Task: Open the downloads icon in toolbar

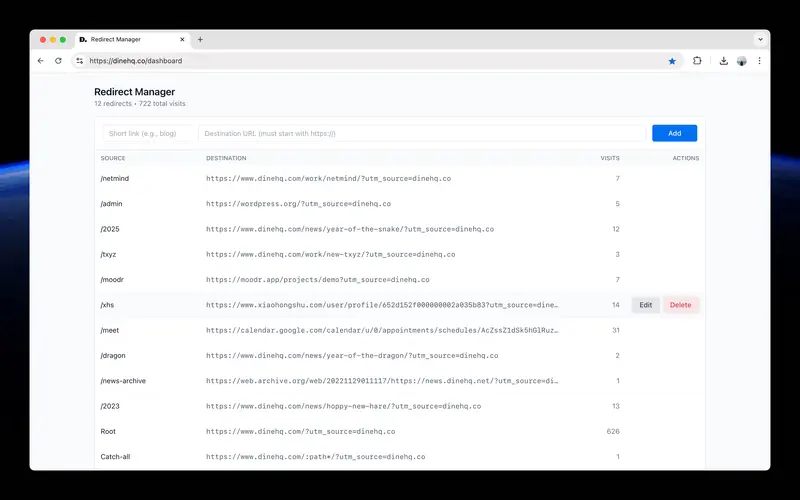Action: point(723,61)
